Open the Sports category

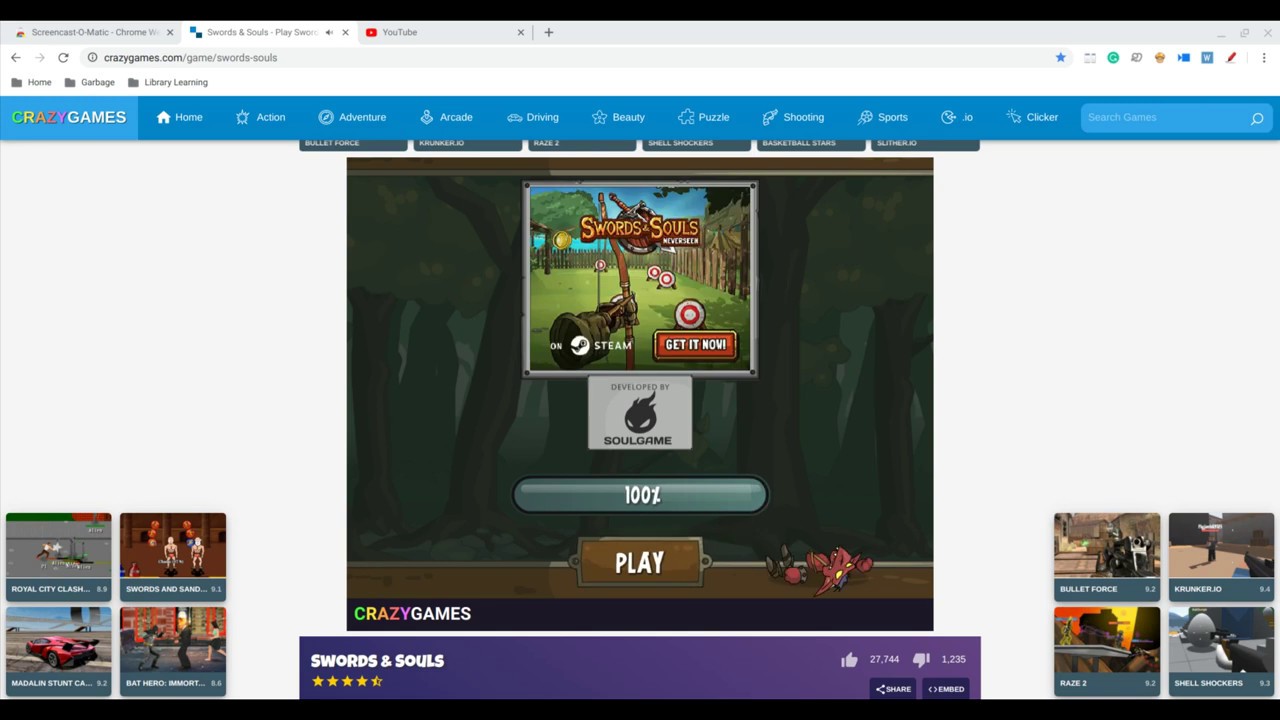click(882, 117)
